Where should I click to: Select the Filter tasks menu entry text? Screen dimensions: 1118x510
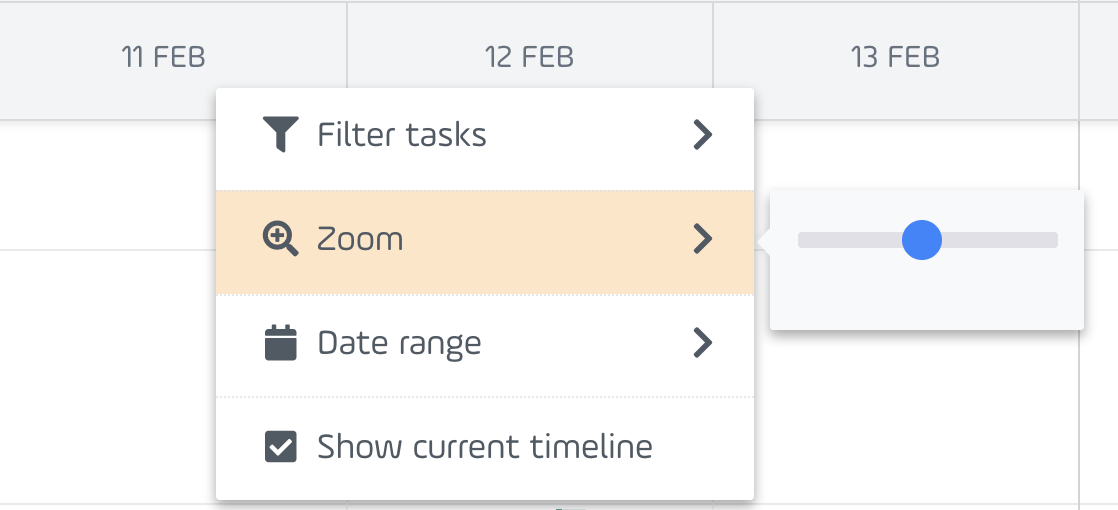coord(402,135)
